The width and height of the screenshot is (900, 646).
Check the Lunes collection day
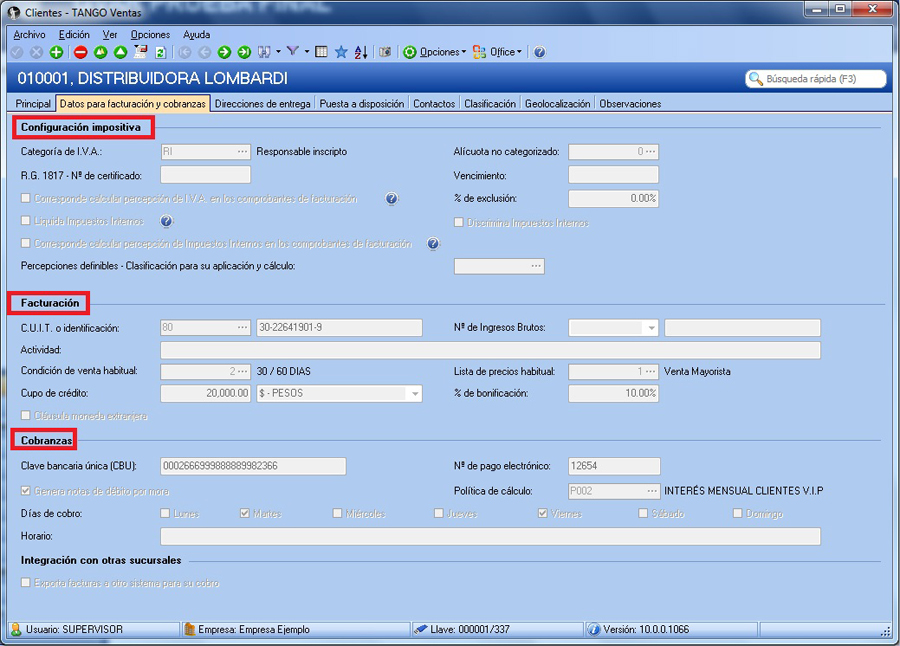click(165, 513)
